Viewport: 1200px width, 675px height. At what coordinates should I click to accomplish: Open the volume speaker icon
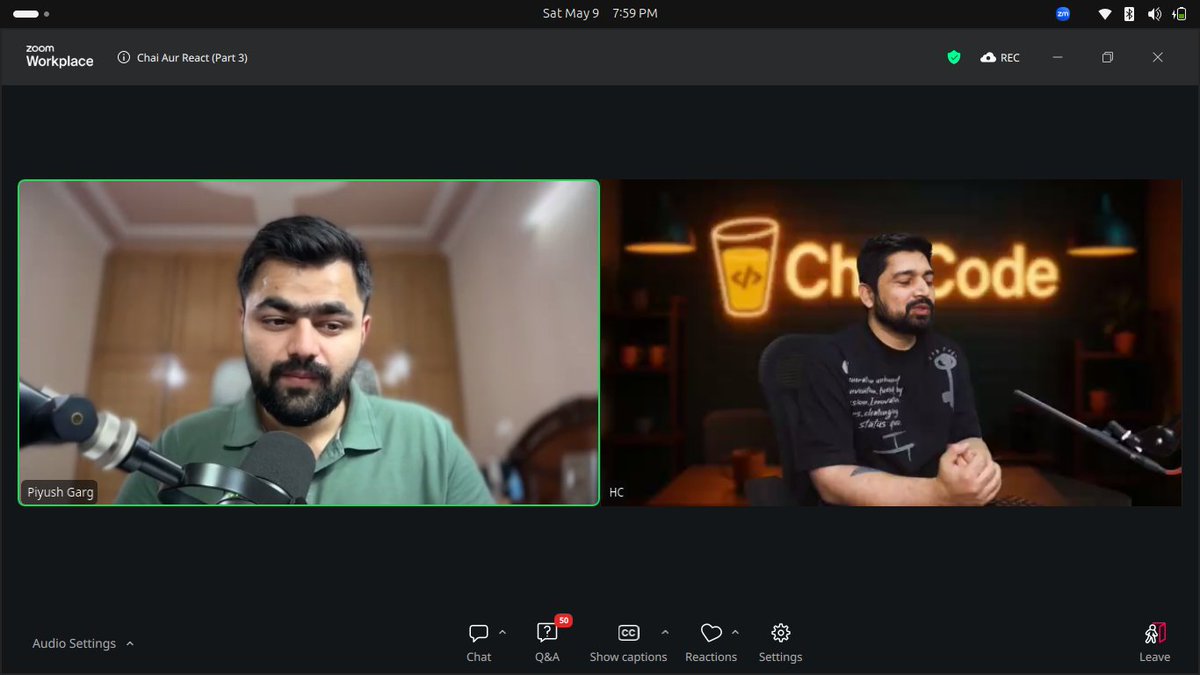[1155, 14]
